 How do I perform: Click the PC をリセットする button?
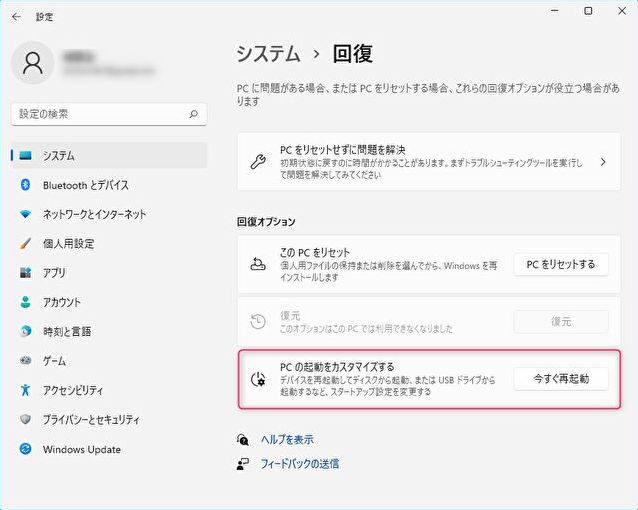click(x=561, y=265)
